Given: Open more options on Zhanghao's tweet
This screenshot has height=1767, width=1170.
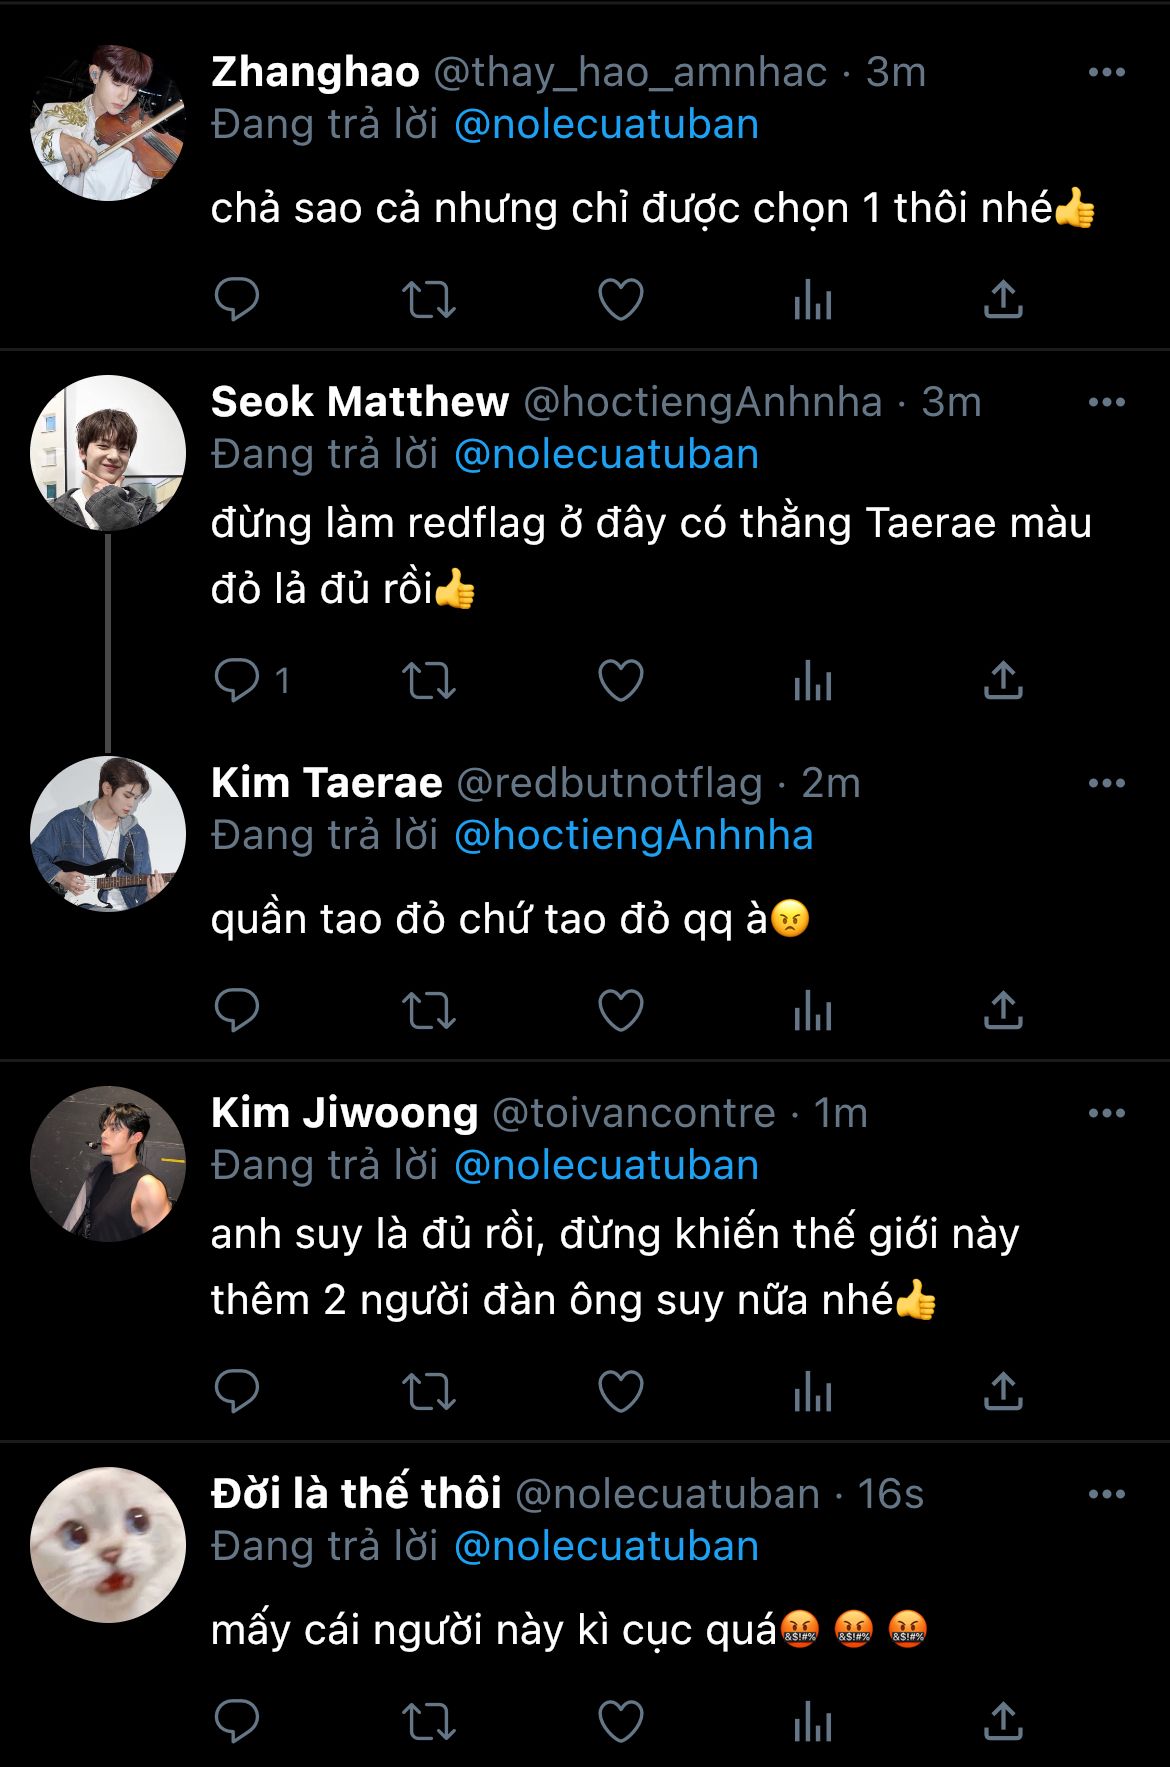Looking at the screenshot, I should [x=1106, y=72].
